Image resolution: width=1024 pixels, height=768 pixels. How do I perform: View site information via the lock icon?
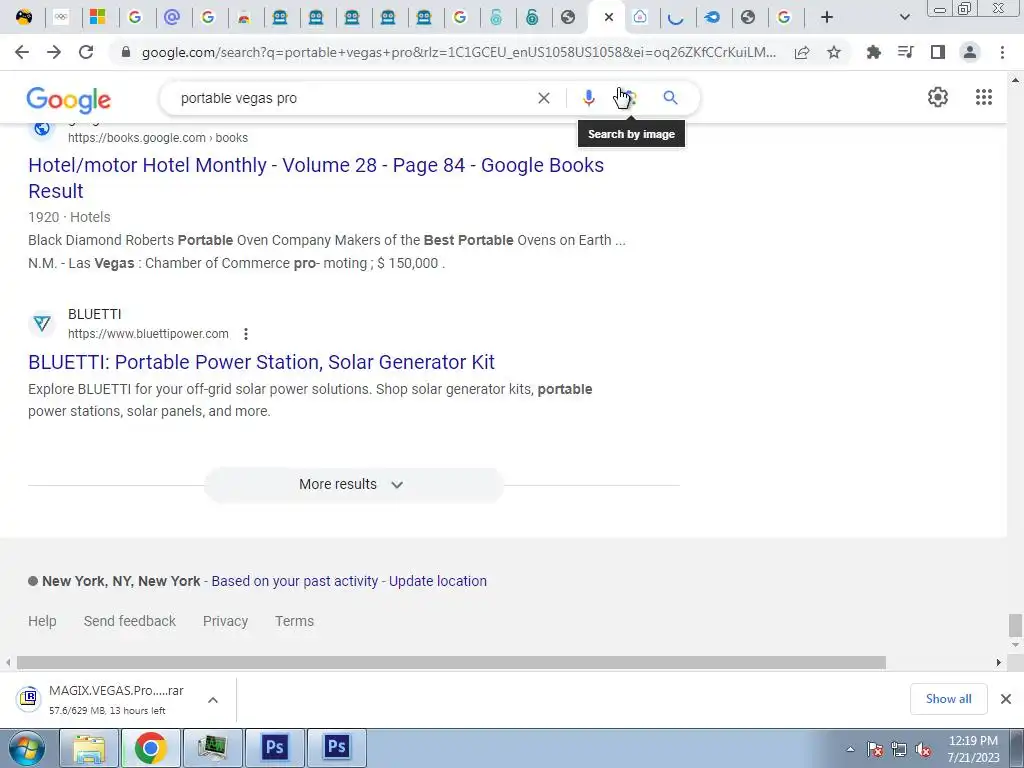126,52
